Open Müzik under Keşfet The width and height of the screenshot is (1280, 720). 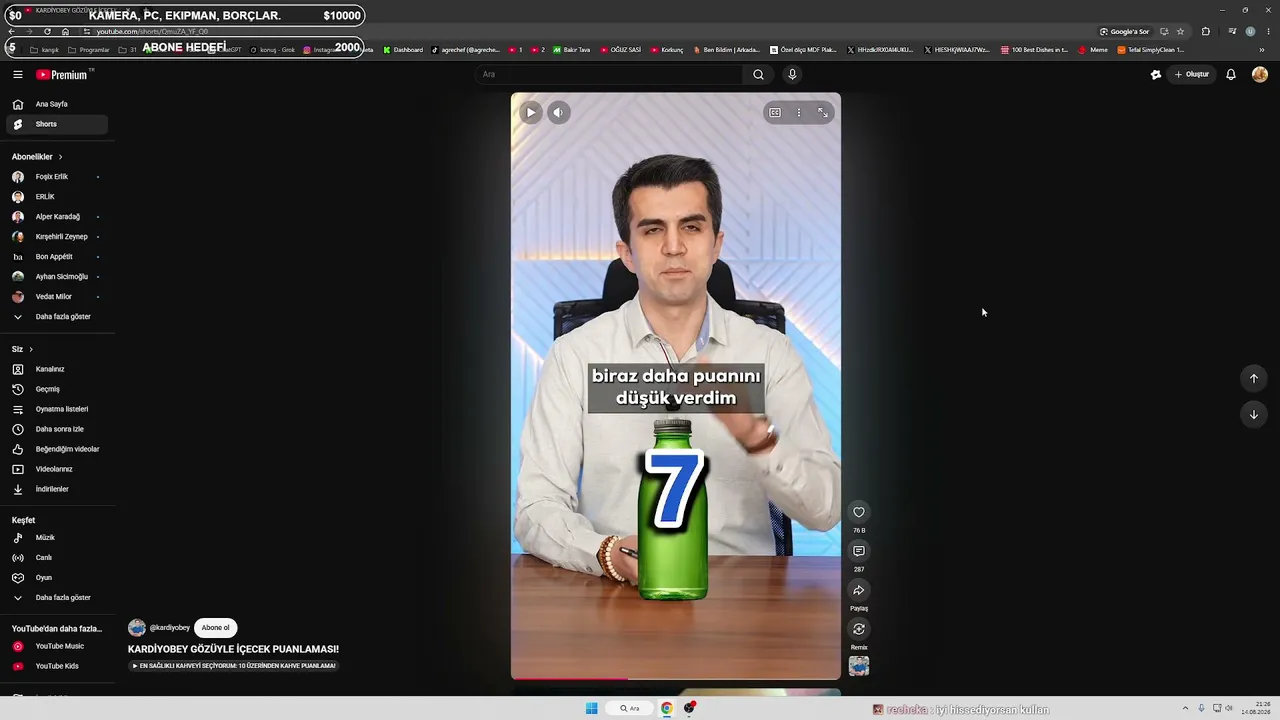click(x=57, y=538)
